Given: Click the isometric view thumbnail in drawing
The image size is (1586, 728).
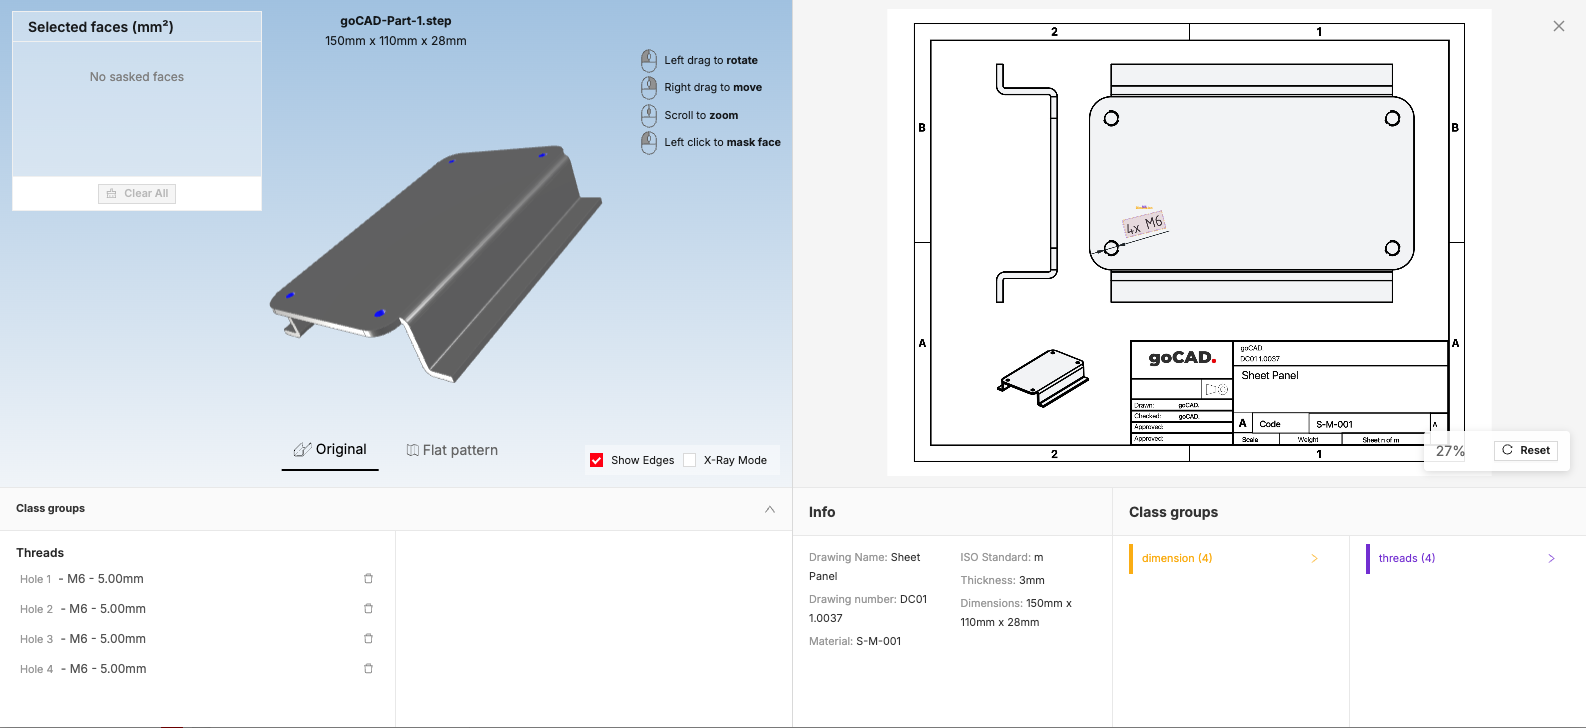Looking at the screenshot, I should (1044, 378).
